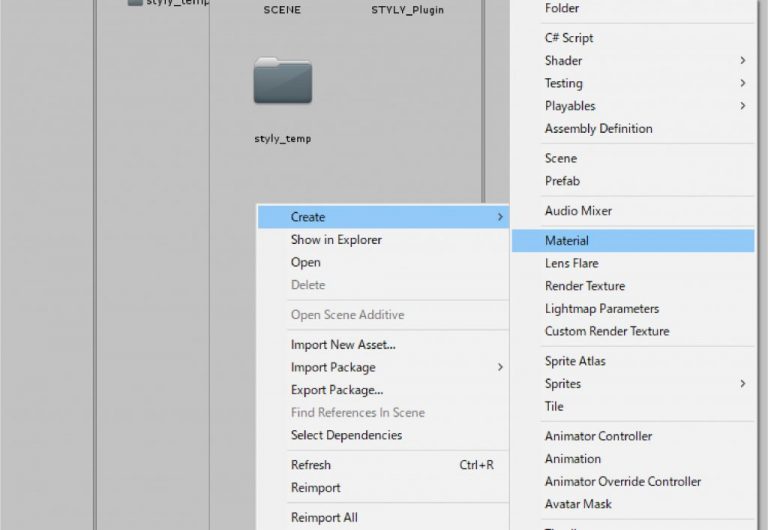
Task: Create a new Audio Mixer
Action: [x=578, y=211]
